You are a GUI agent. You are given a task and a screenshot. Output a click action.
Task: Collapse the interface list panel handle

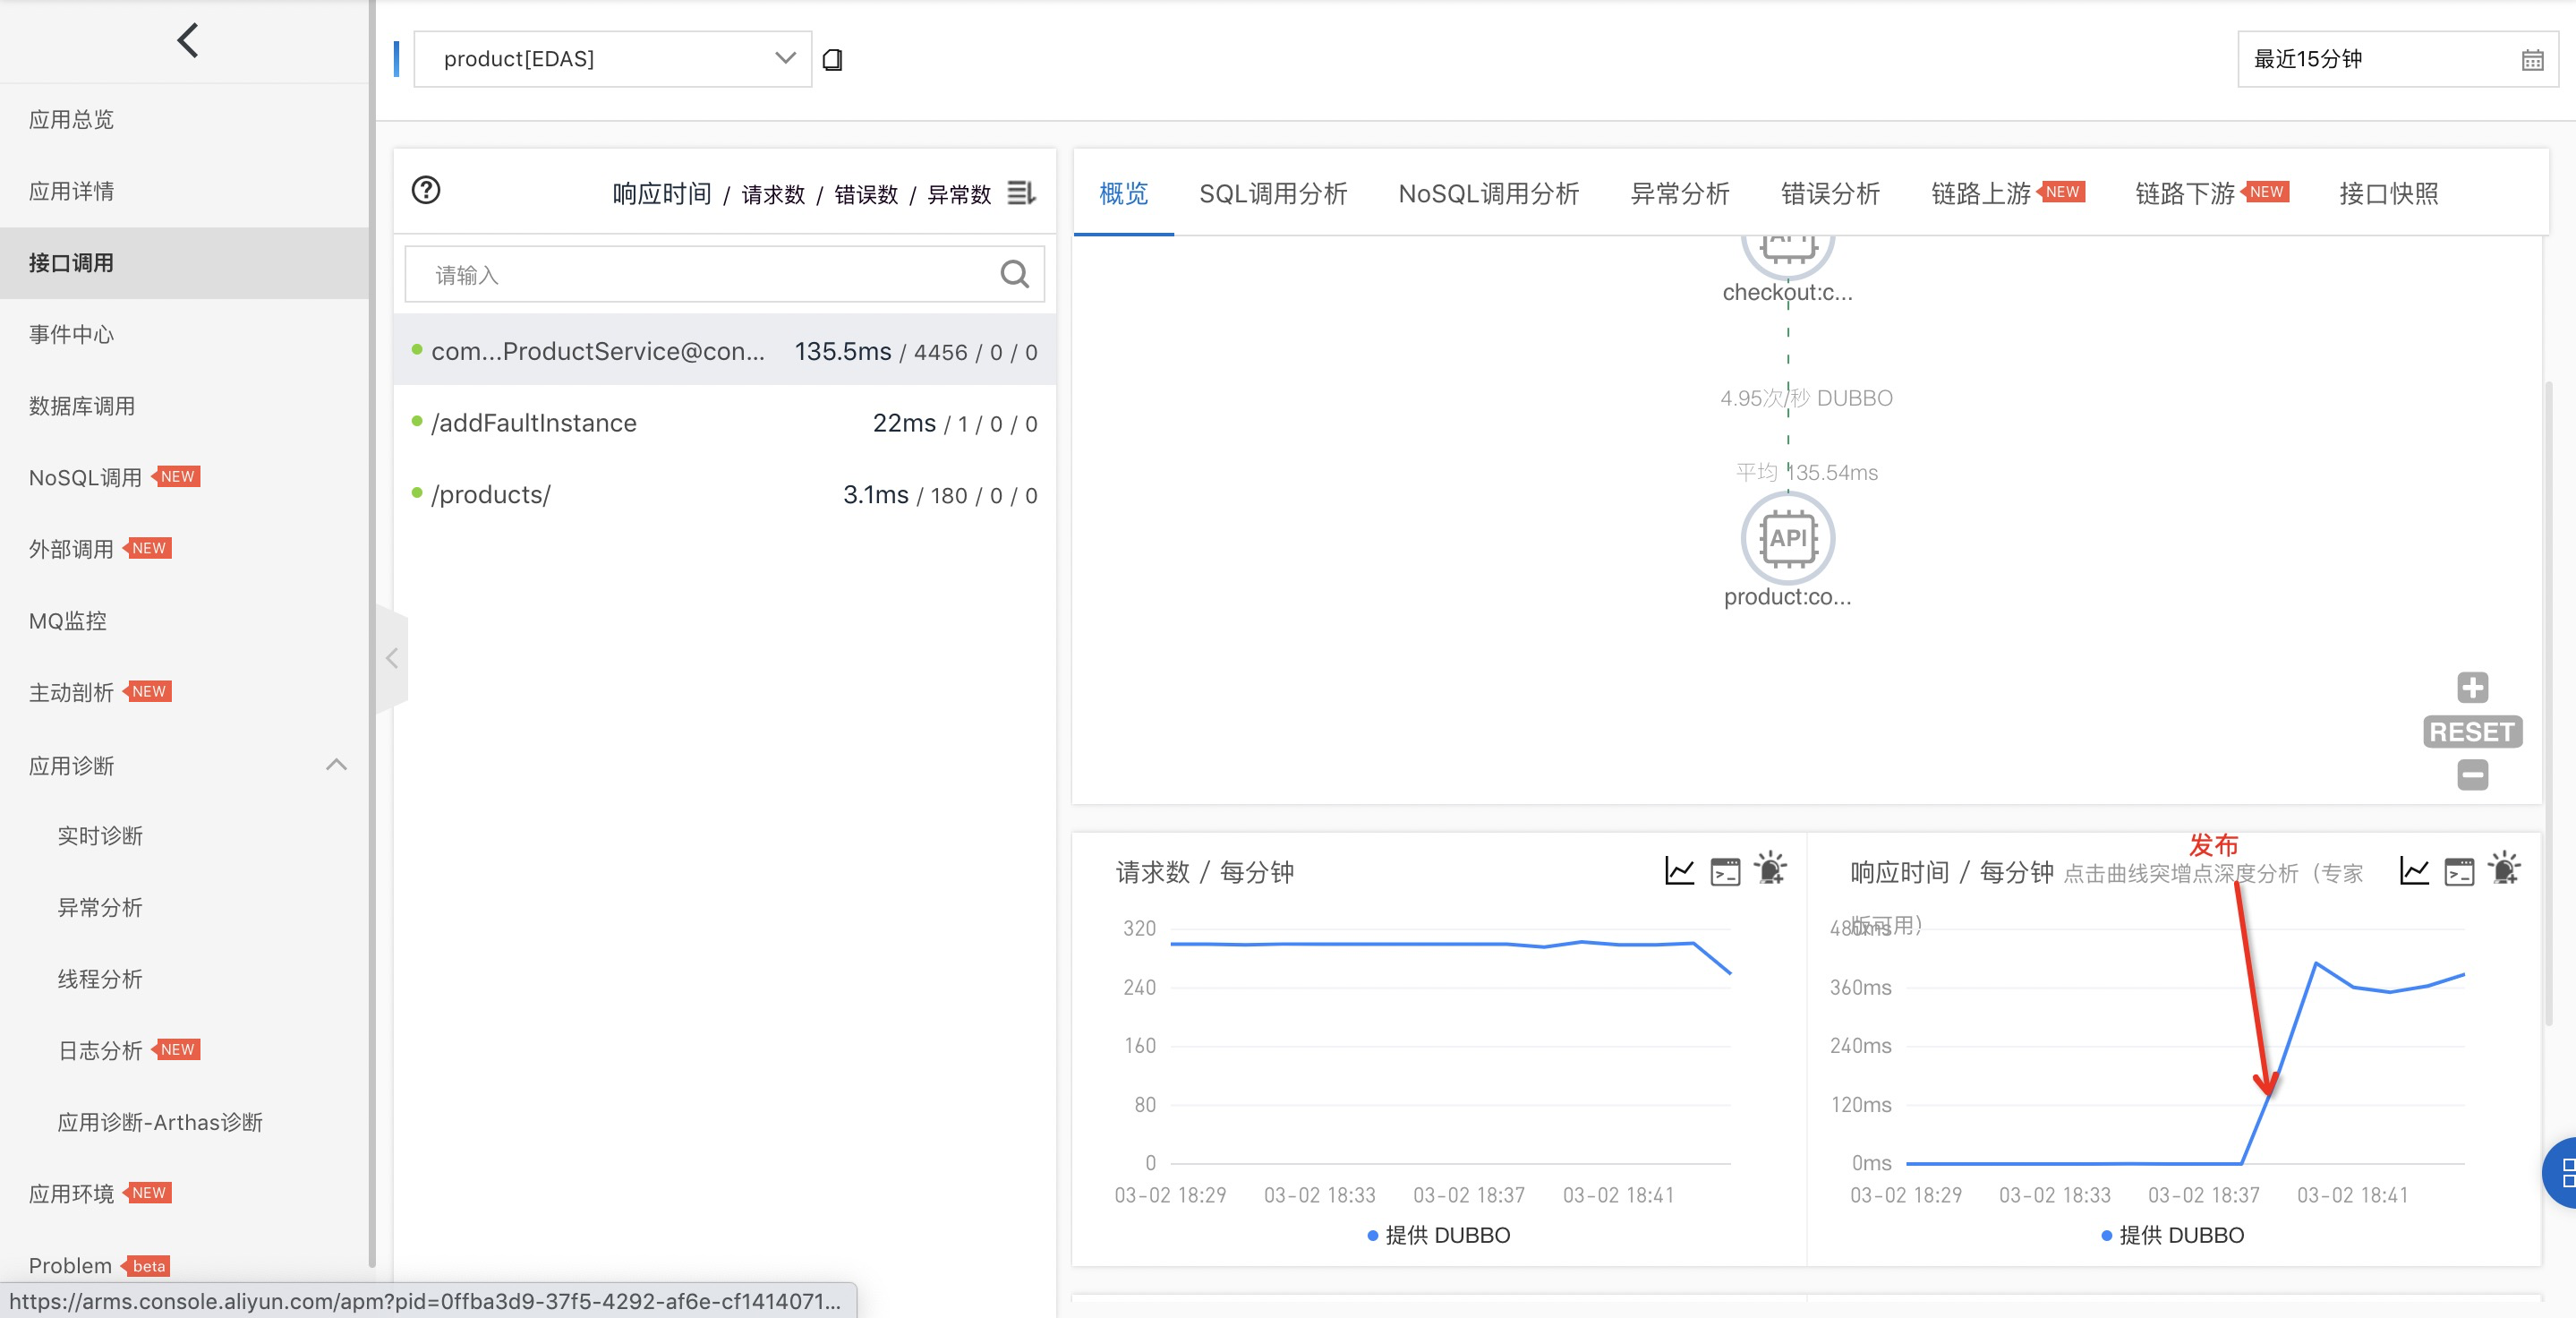[391, 658]
